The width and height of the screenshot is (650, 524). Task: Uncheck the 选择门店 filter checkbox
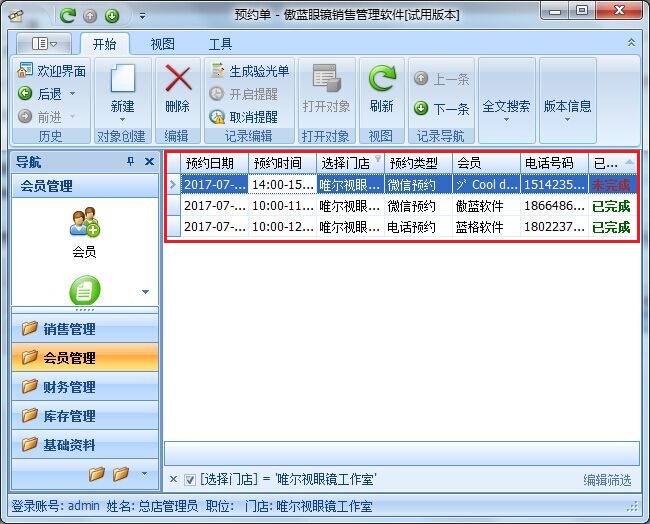pyautogui.click(x=190, y=480)
